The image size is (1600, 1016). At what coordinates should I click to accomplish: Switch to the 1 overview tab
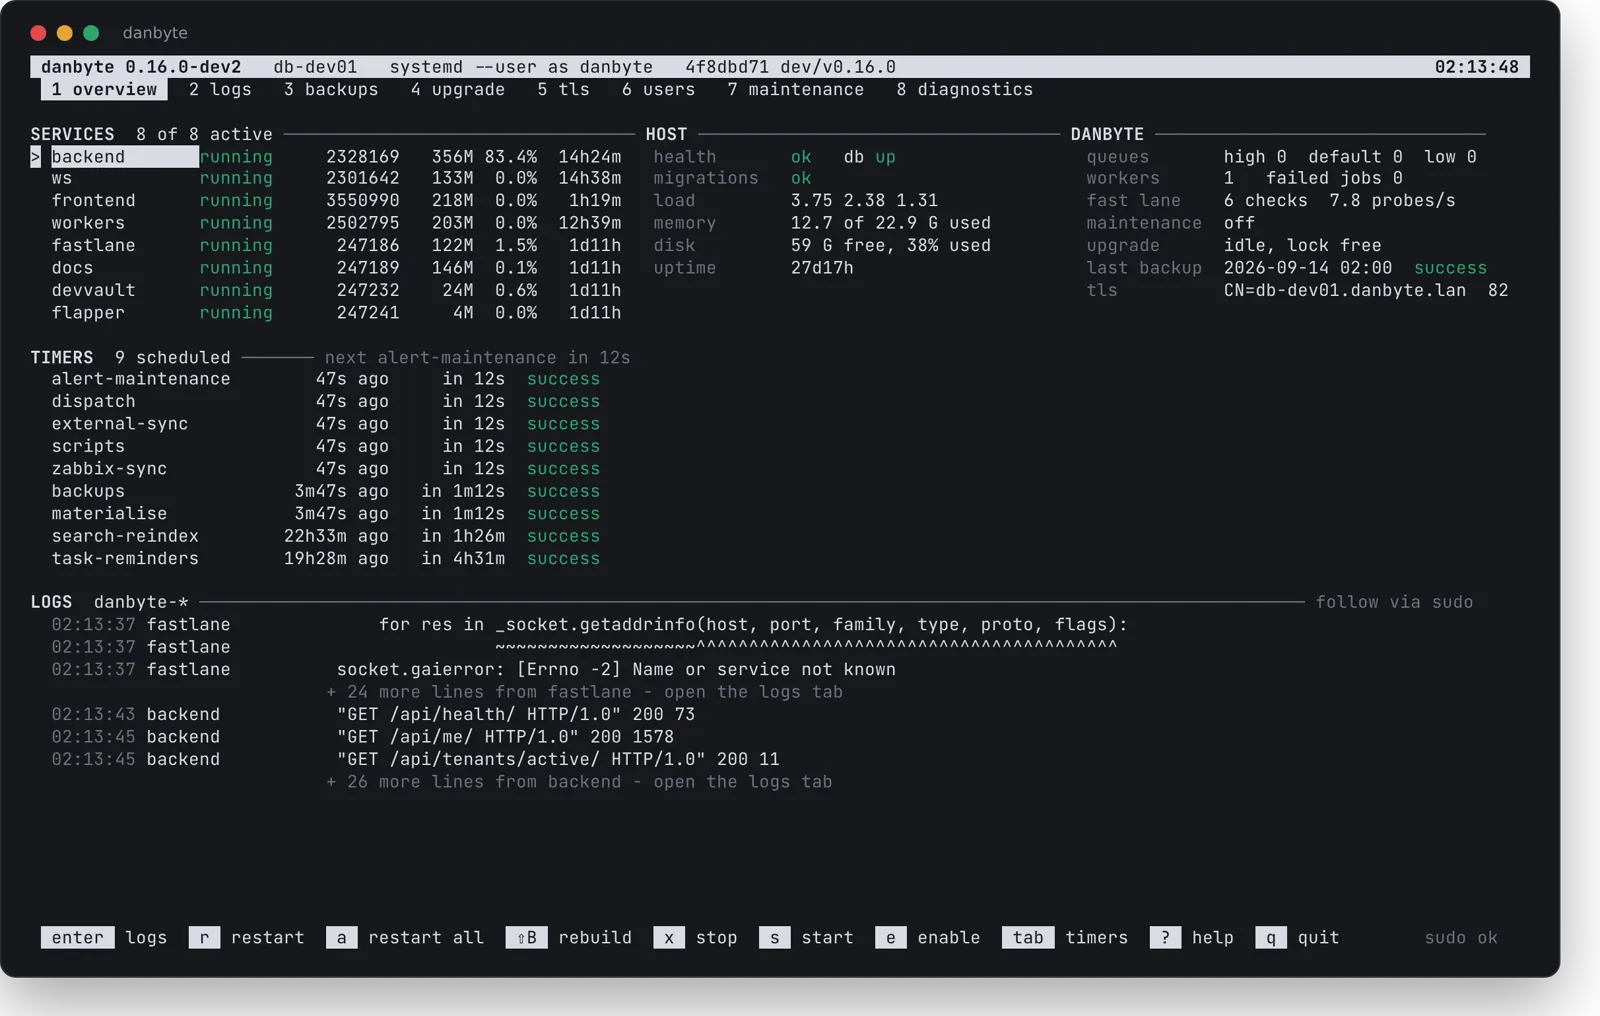104,90
